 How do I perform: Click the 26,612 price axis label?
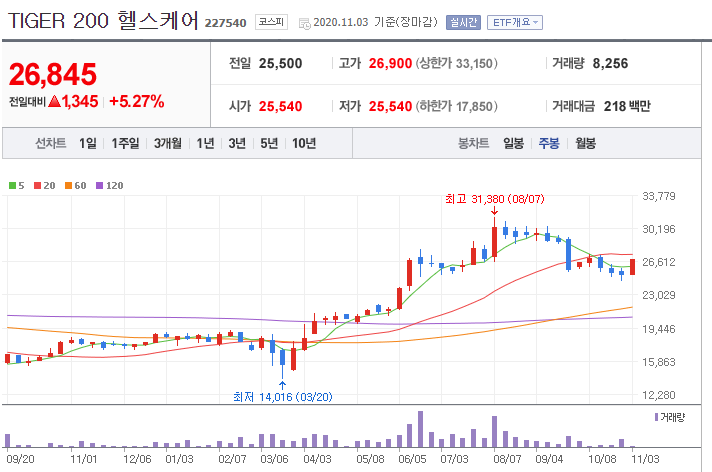(659, 262)
